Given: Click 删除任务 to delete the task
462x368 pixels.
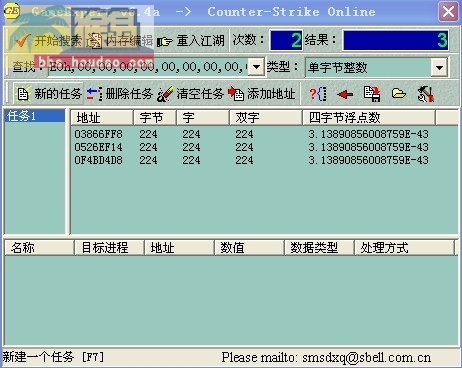Looking at the screenshot, I should pyautogui.click(x=119, y=94).
